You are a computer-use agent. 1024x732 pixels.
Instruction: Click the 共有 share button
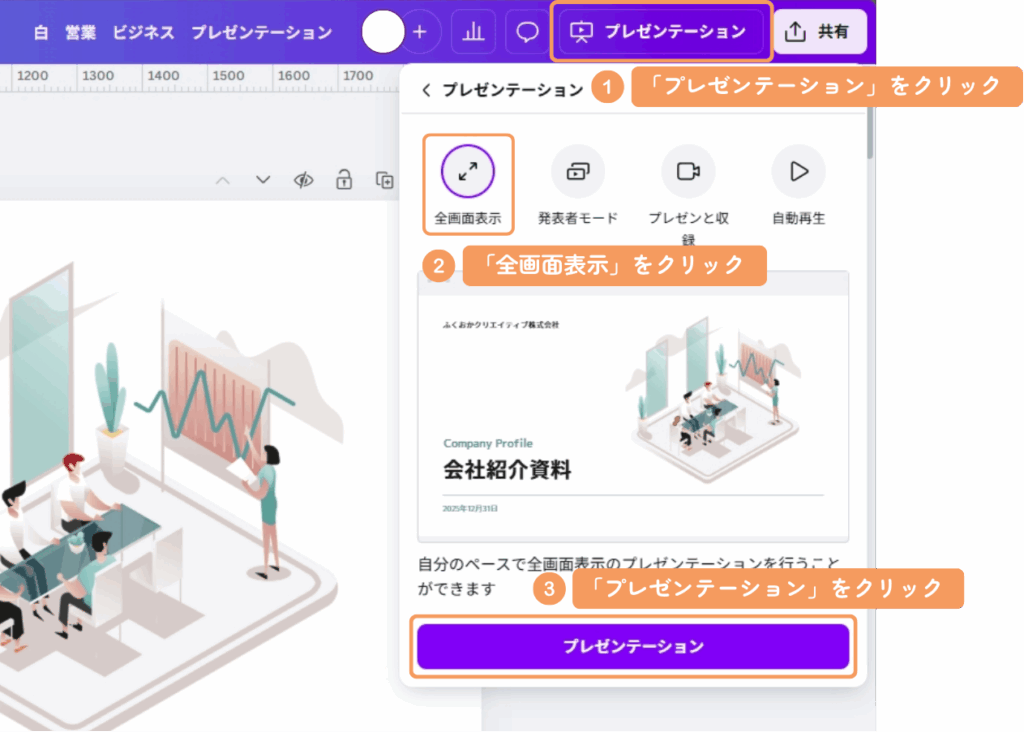tap(819, 32)
